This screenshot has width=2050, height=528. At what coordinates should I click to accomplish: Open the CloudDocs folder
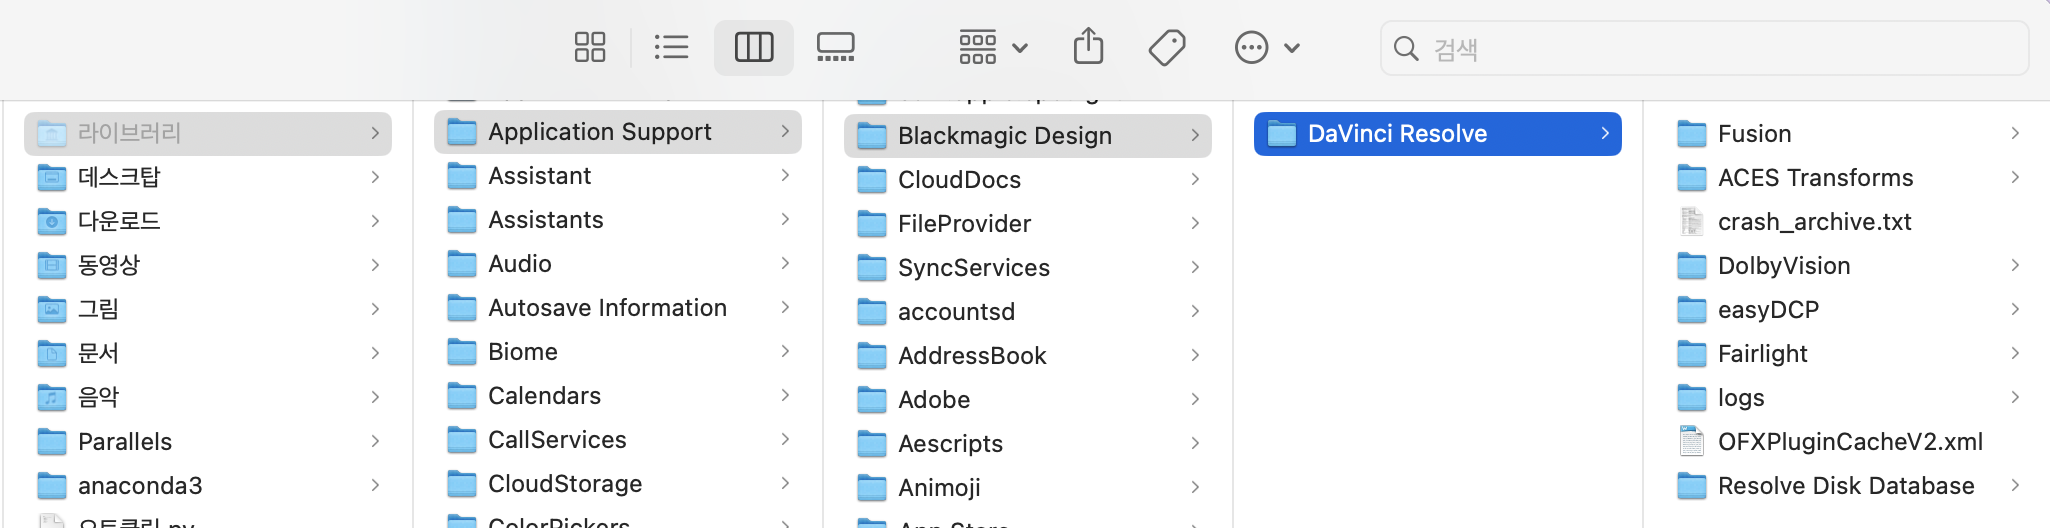tap(1028, 179)
